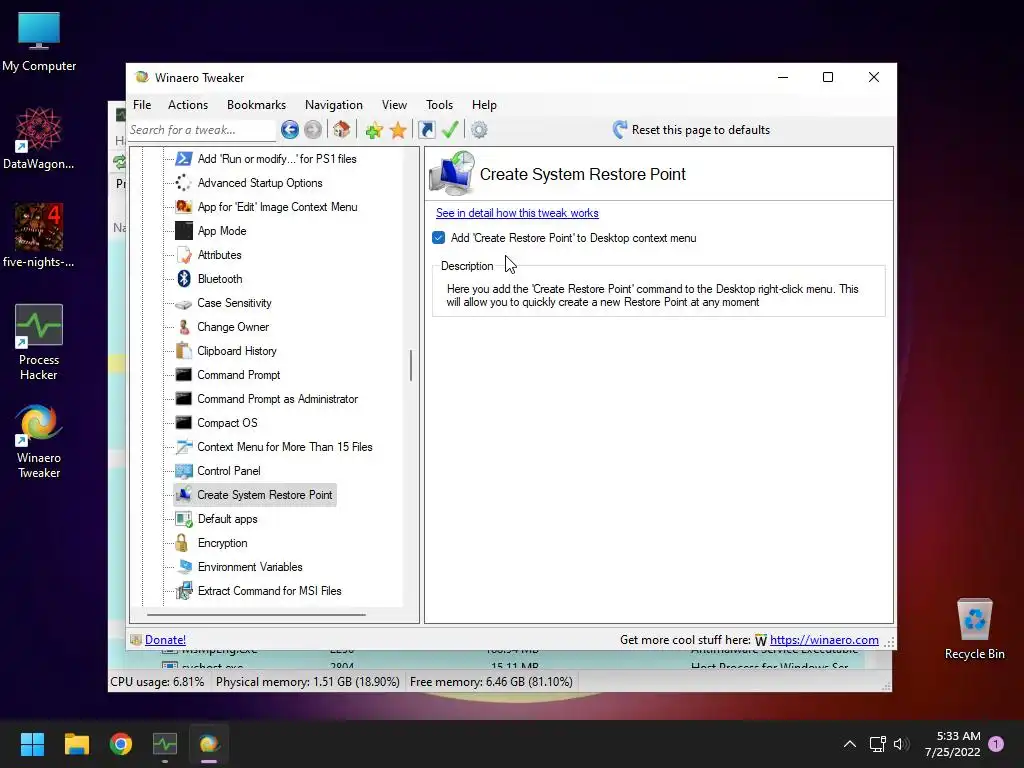This screenshot has width=1024, height=768.
Task: Open settings with the gear toolbar icon
Action: 479,130
